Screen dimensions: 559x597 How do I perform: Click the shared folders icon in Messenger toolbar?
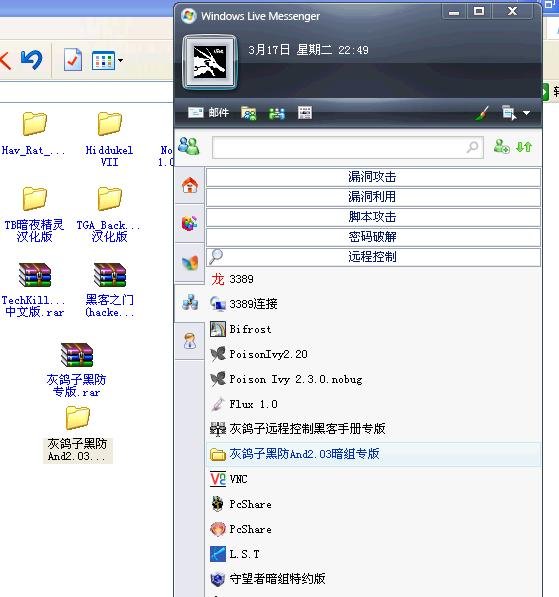[249, 113]
